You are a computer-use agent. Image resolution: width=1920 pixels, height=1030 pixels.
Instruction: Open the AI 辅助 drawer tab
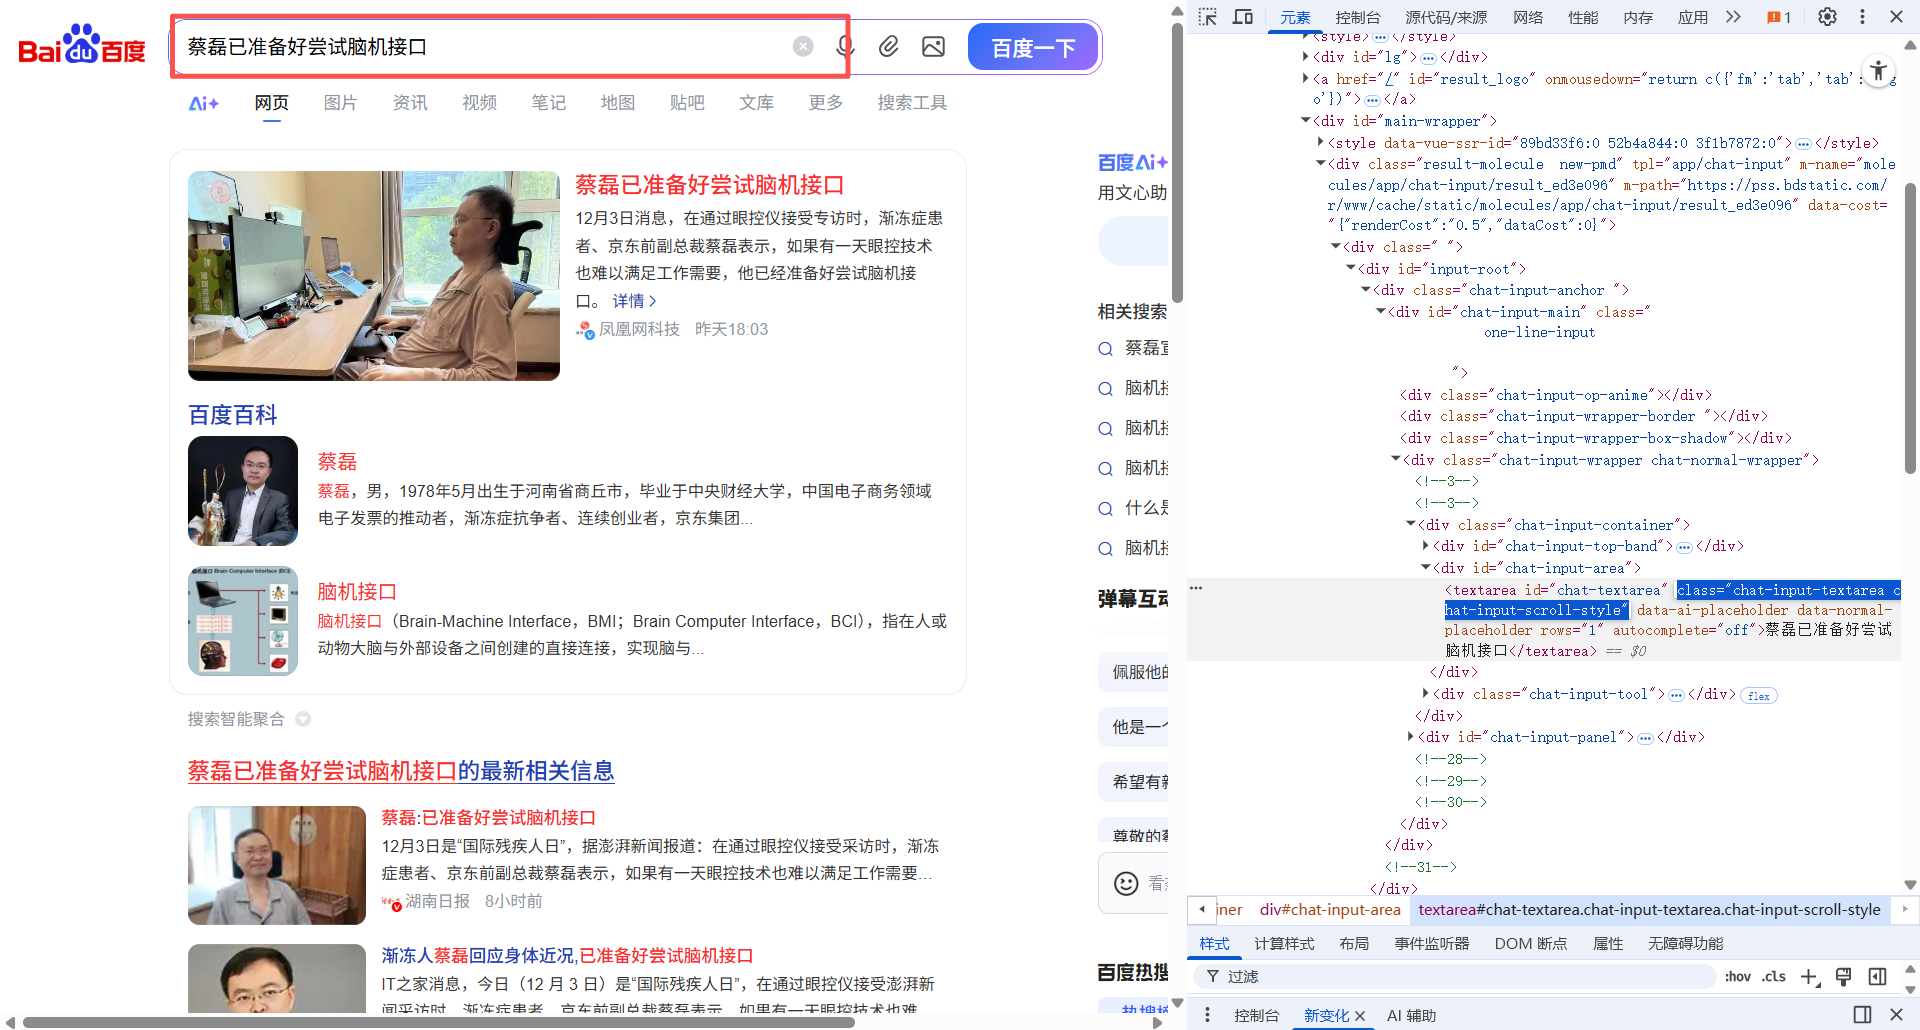(1411, 1016)
